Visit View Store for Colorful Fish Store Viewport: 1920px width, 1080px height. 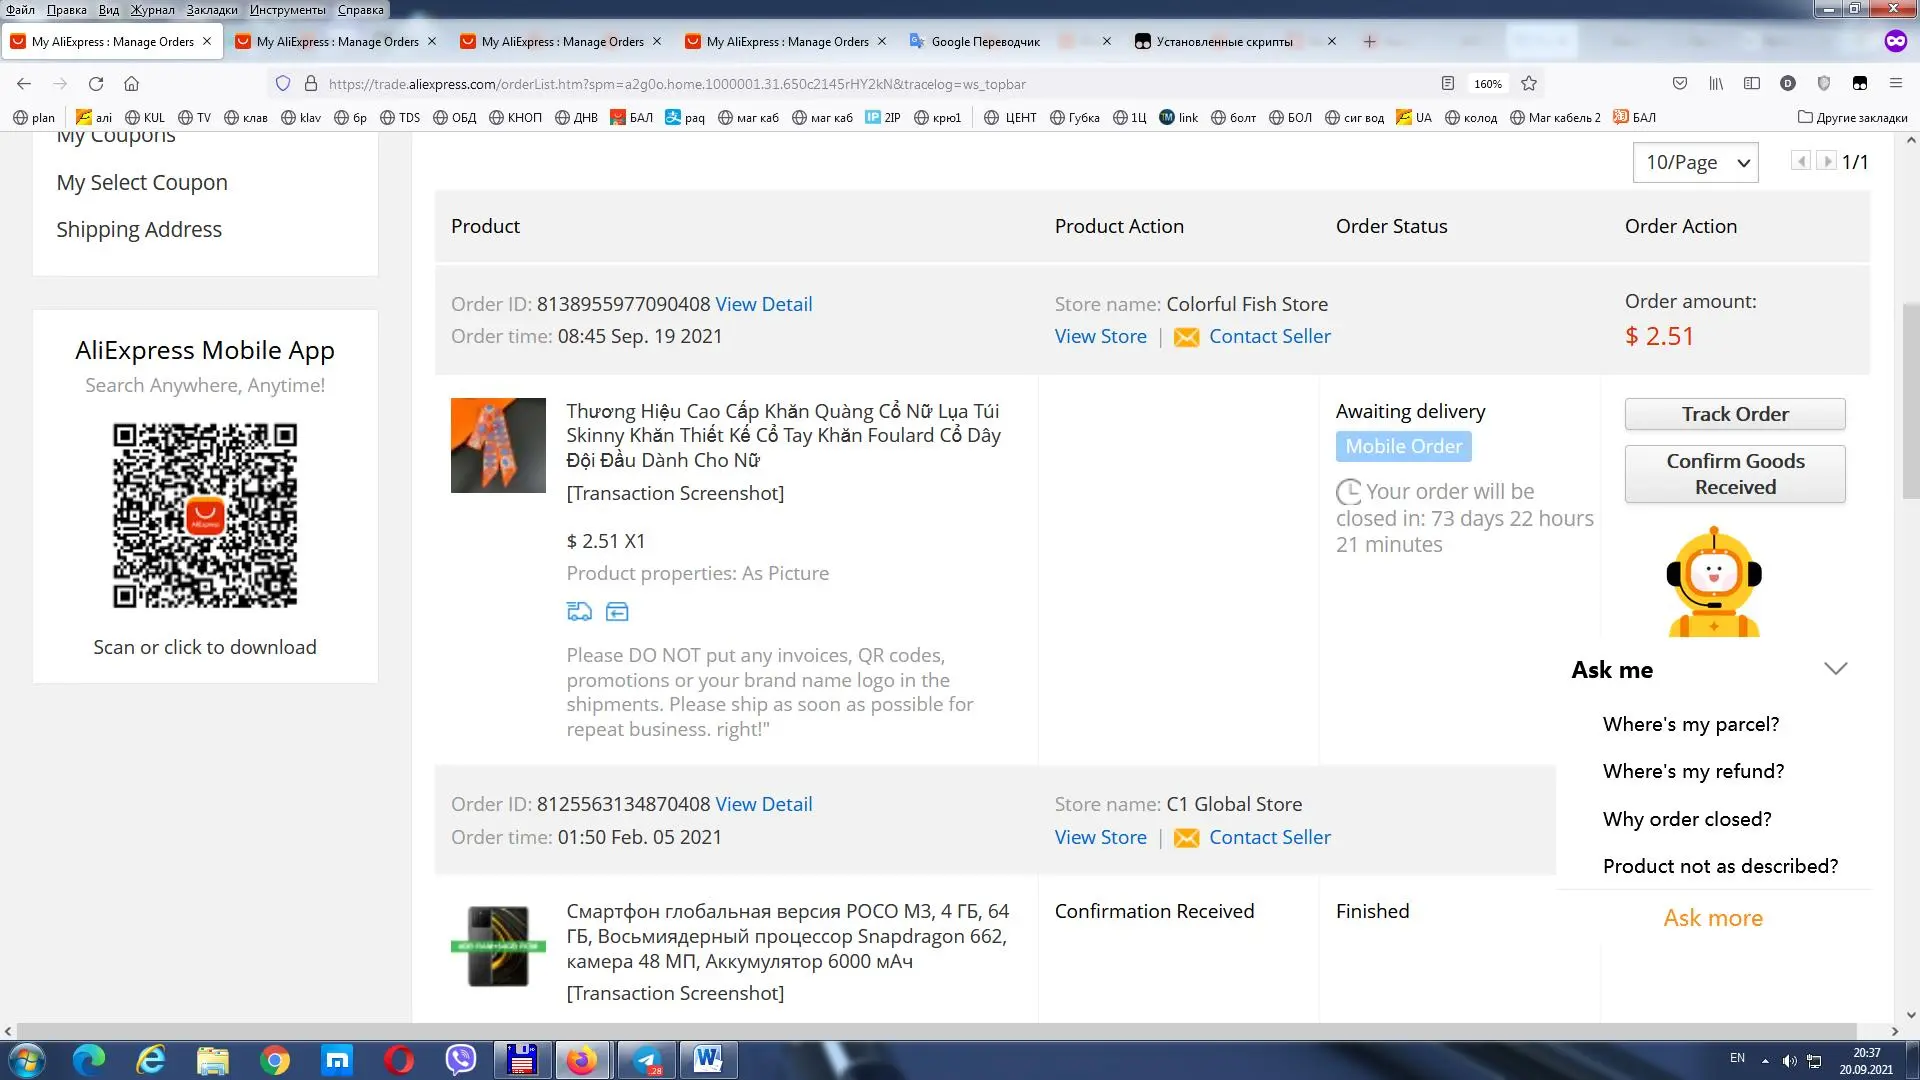(x=1100, y=337)
